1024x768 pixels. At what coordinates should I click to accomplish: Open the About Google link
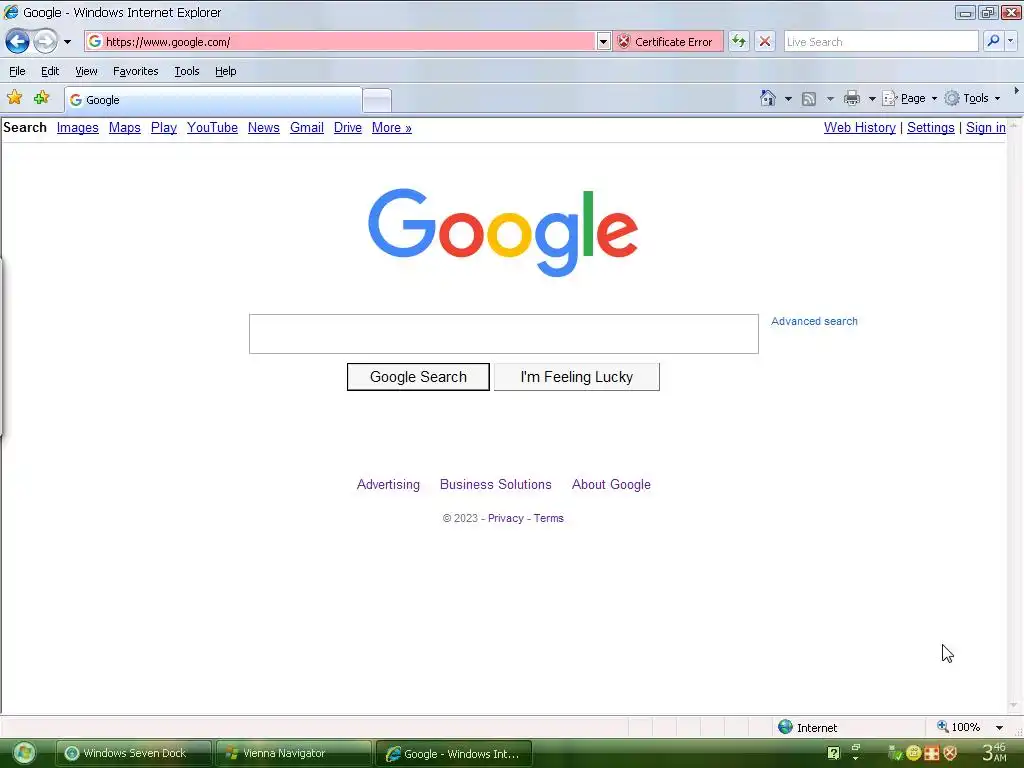(x=611, y=485)
